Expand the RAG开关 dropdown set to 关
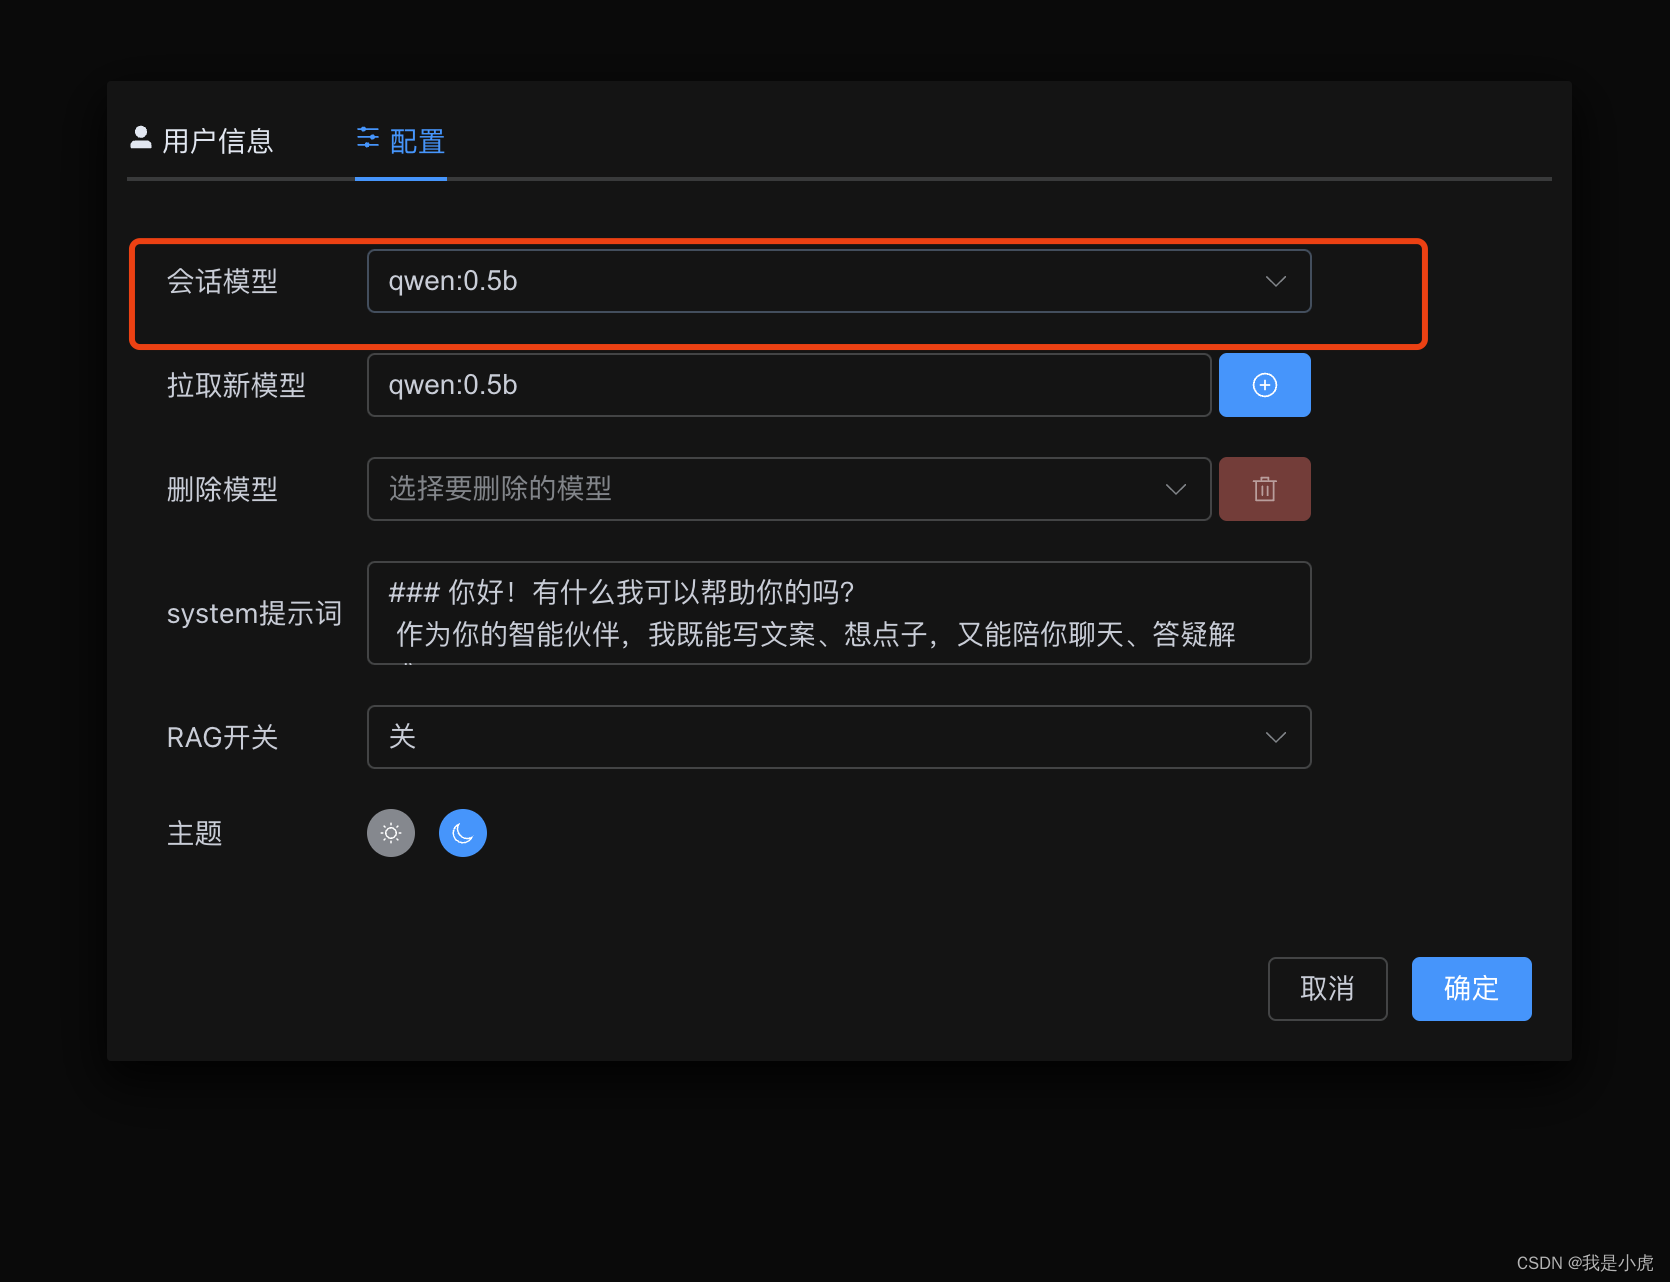The height and width of the screenshot is (1282, 1670). click(x=839, y=737)
